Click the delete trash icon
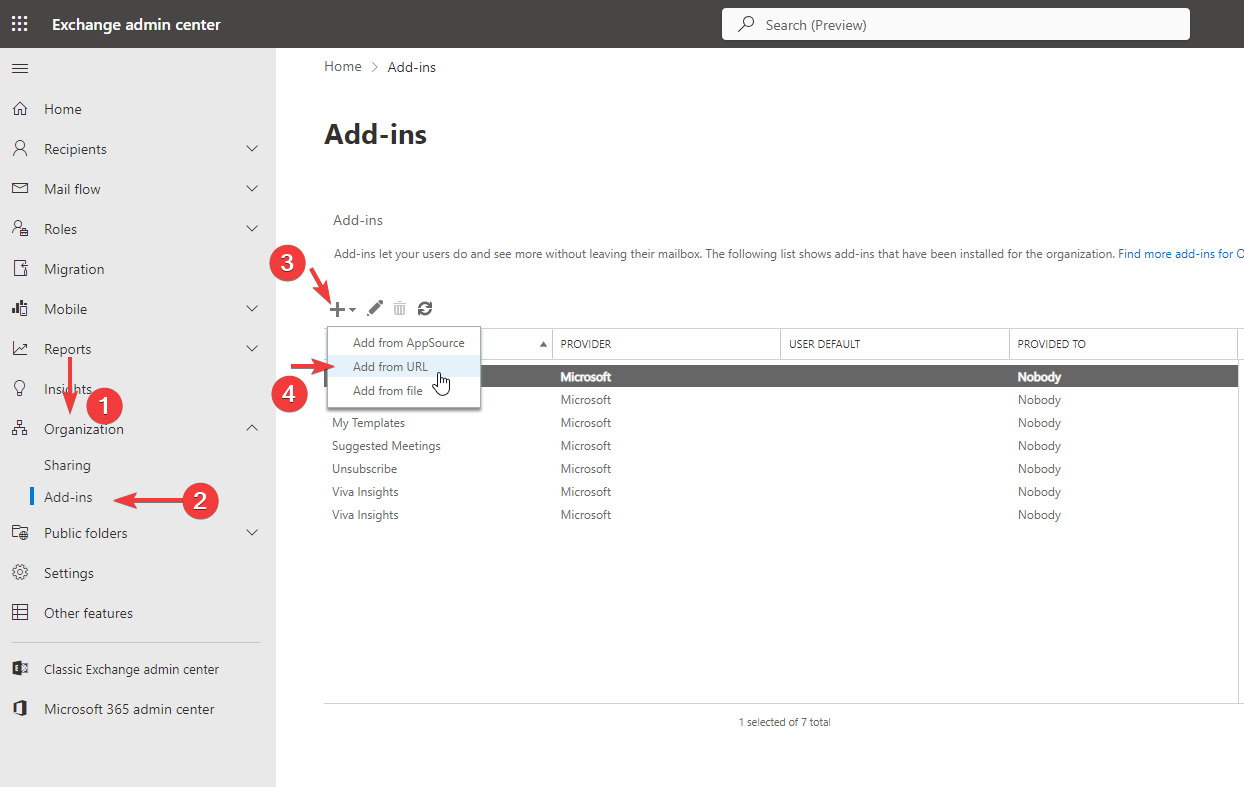Image resolution: width=1244 pixels, height=787 pixels. click(x=400, y=309)
